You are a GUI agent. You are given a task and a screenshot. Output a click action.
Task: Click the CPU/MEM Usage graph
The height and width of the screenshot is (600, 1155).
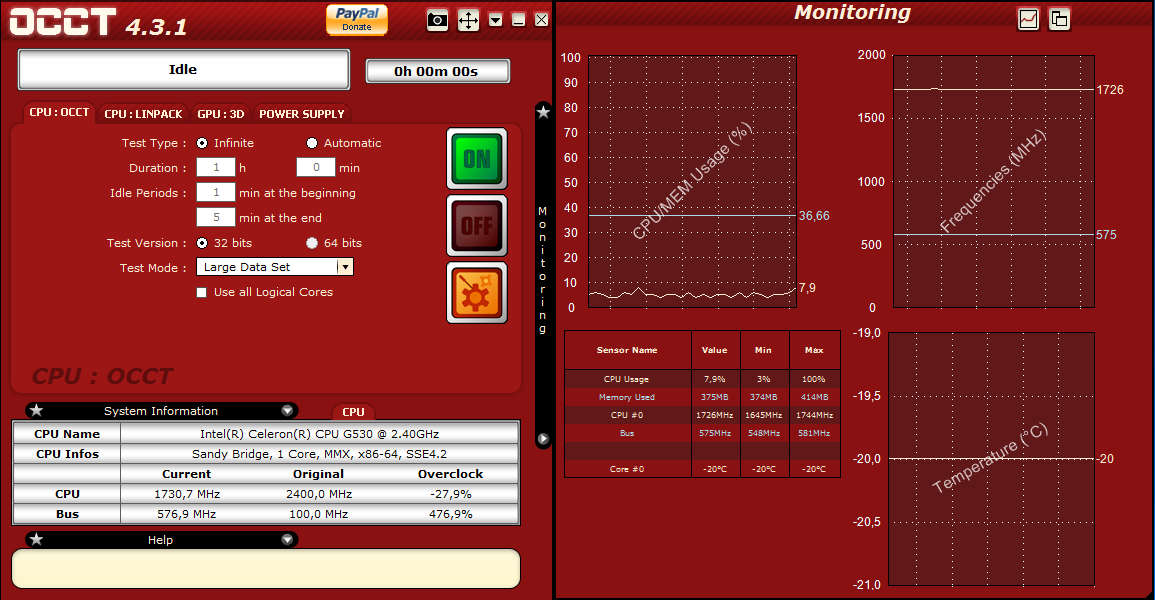tap(692, 181)
